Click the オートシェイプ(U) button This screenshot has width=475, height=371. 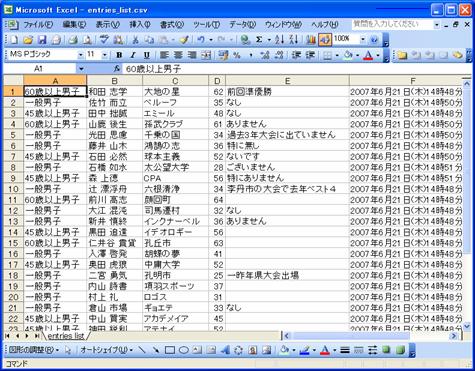pos(107,350)
